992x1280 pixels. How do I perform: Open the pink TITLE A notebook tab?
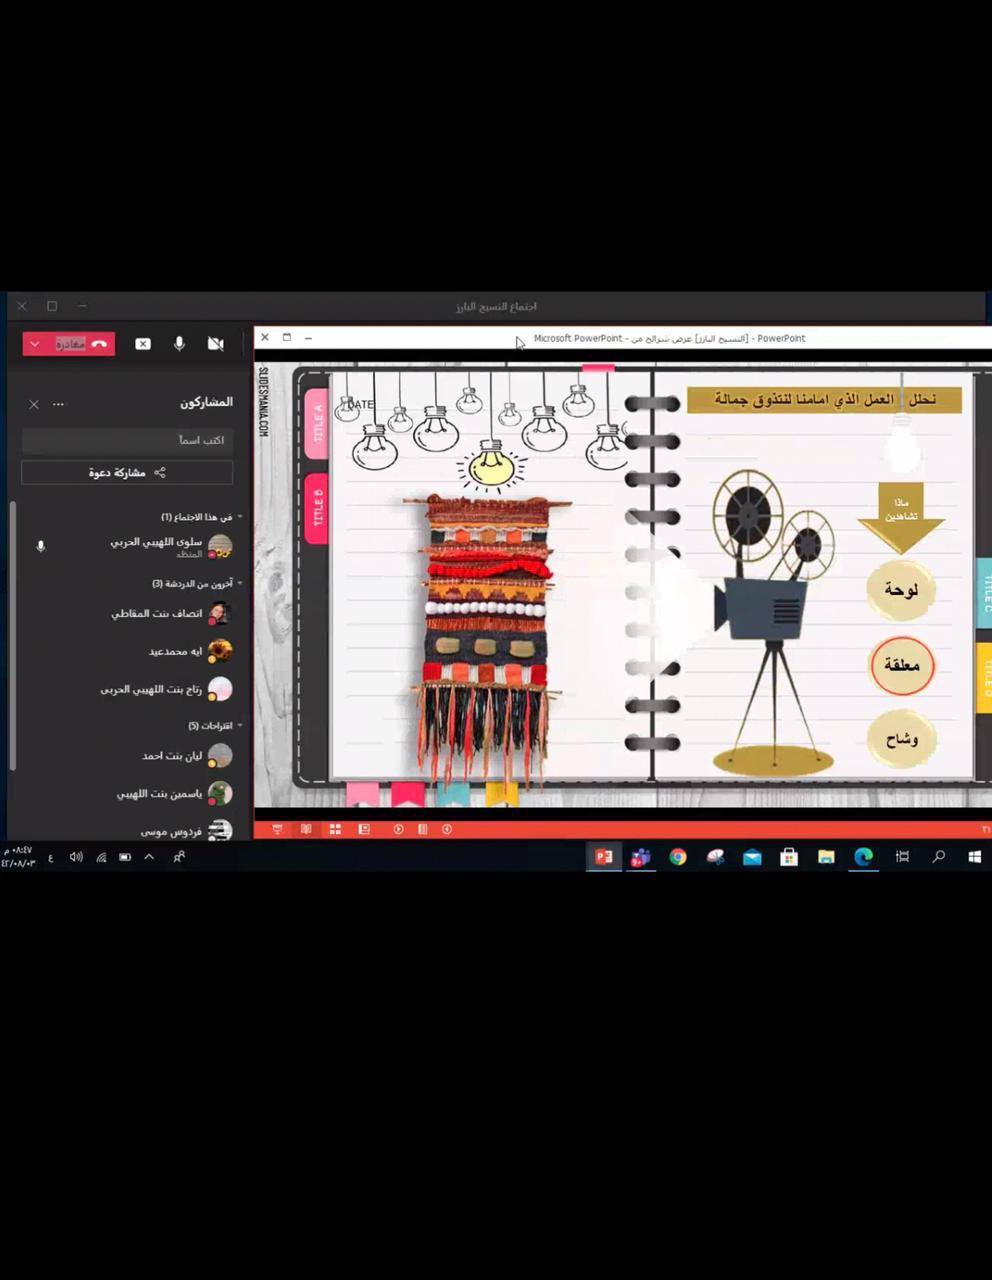[317, 424]
